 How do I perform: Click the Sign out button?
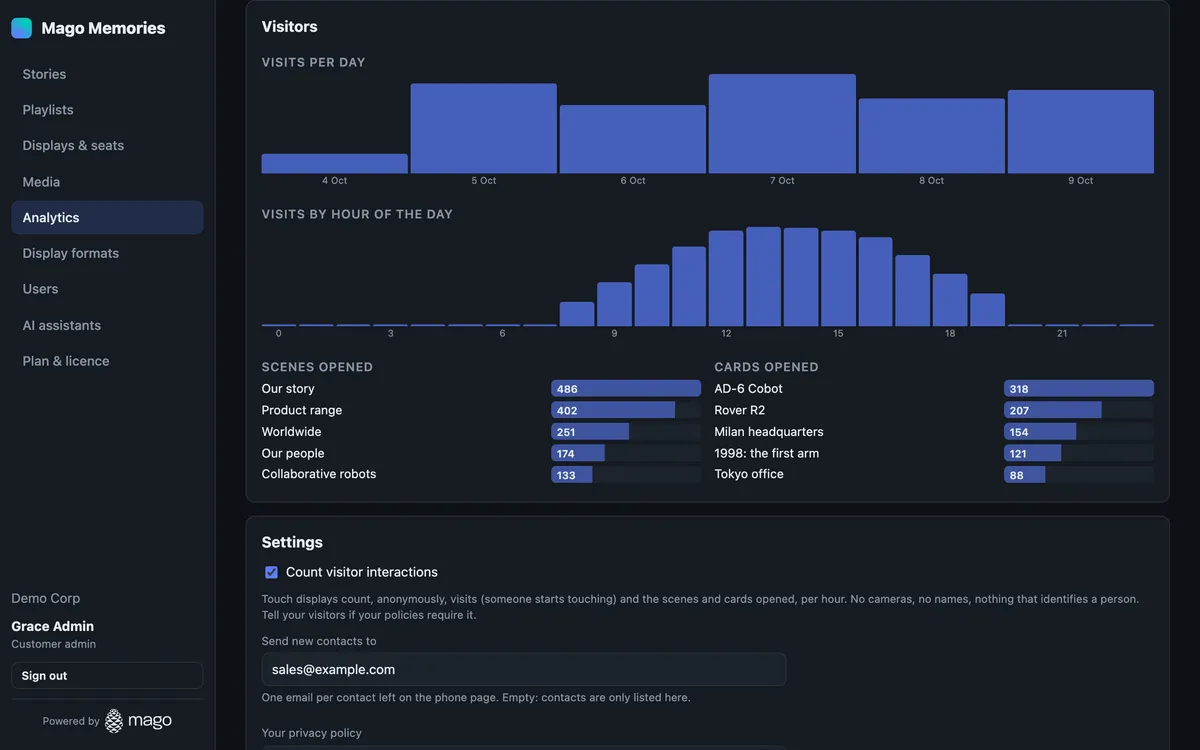[x=107, y=676]
